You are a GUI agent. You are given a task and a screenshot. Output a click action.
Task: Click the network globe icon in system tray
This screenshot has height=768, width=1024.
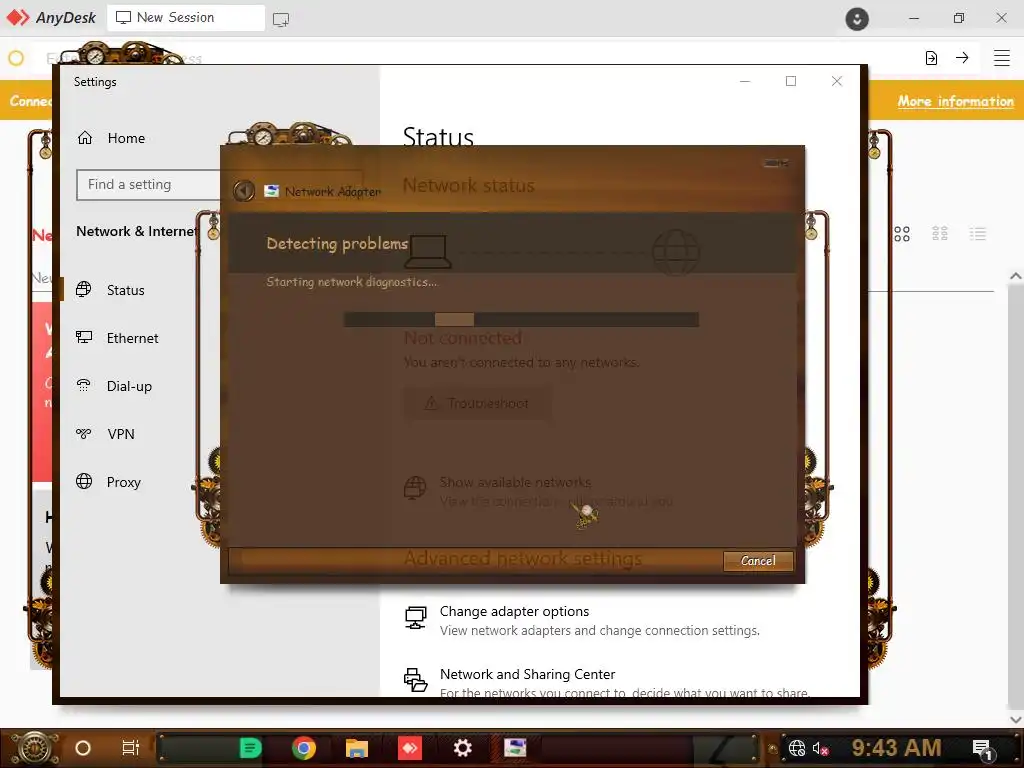797,748
